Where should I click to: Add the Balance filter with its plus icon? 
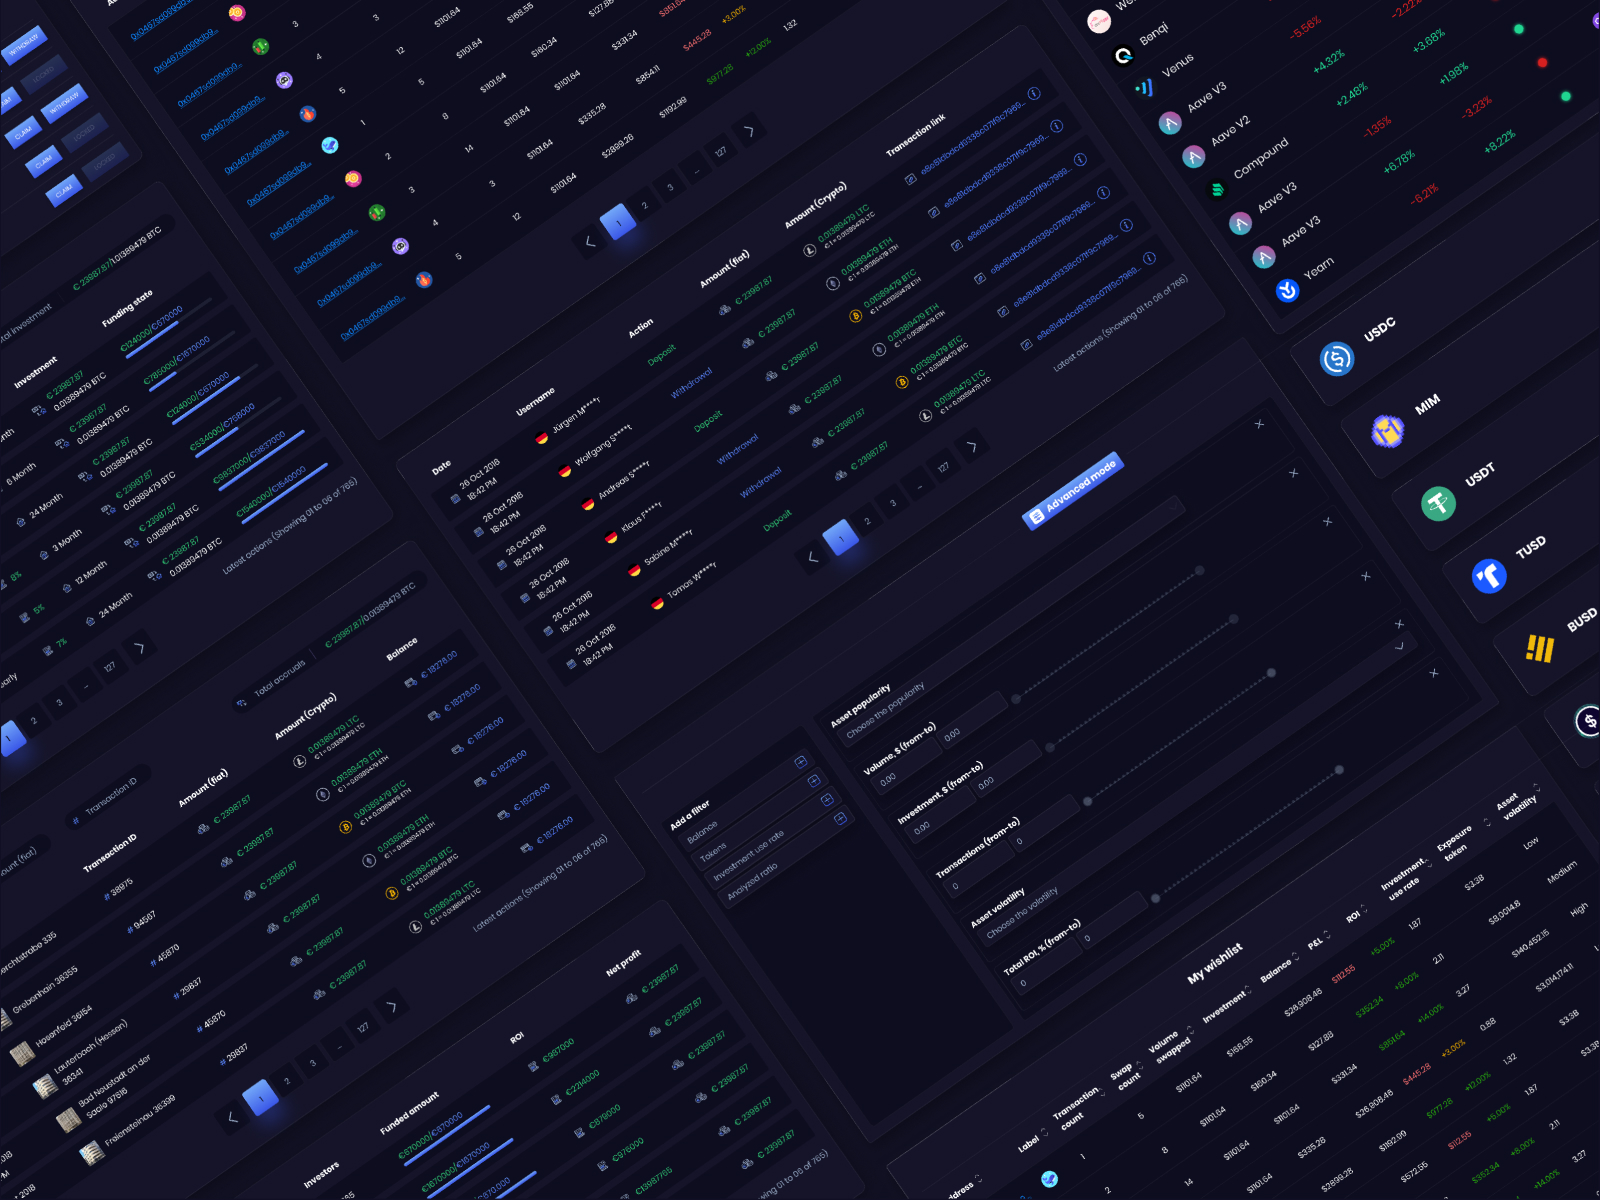click(801, 762)
